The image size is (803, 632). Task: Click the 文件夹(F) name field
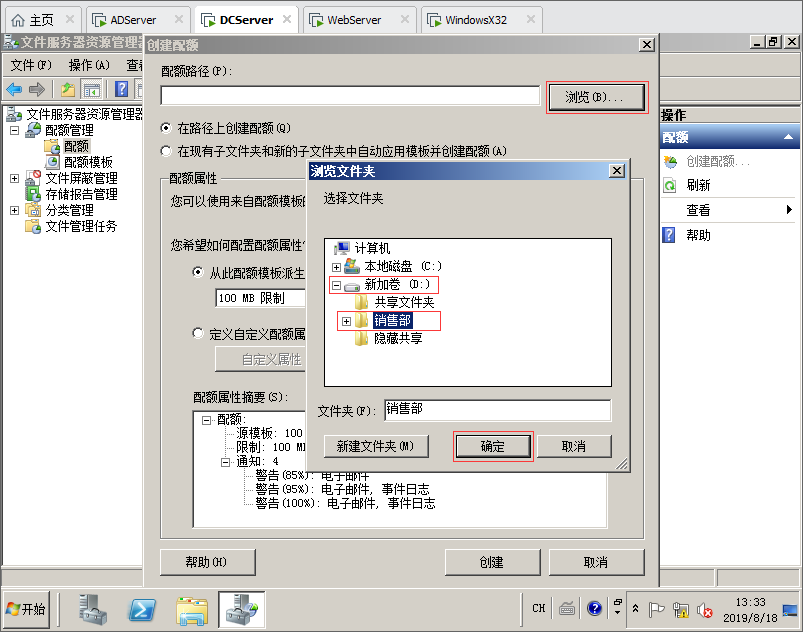coord(497,410)
